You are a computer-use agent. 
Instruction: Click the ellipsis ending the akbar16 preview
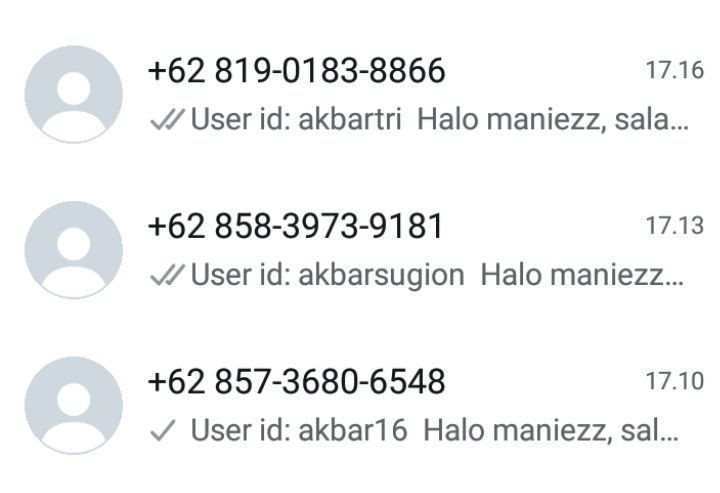coord(670,439)
